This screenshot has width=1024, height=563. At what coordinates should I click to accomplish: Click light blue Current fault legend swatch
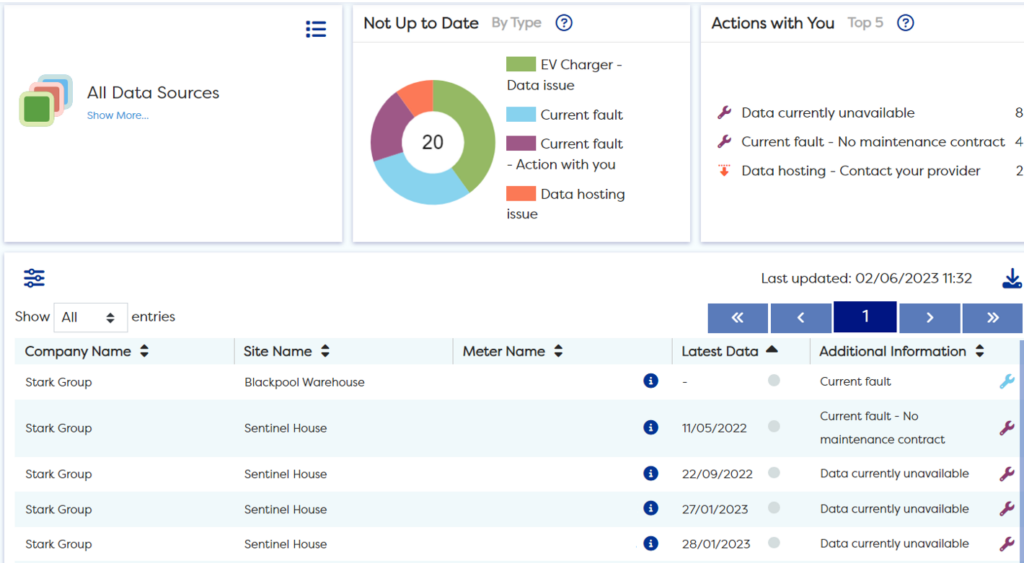(x=520, y=114)
